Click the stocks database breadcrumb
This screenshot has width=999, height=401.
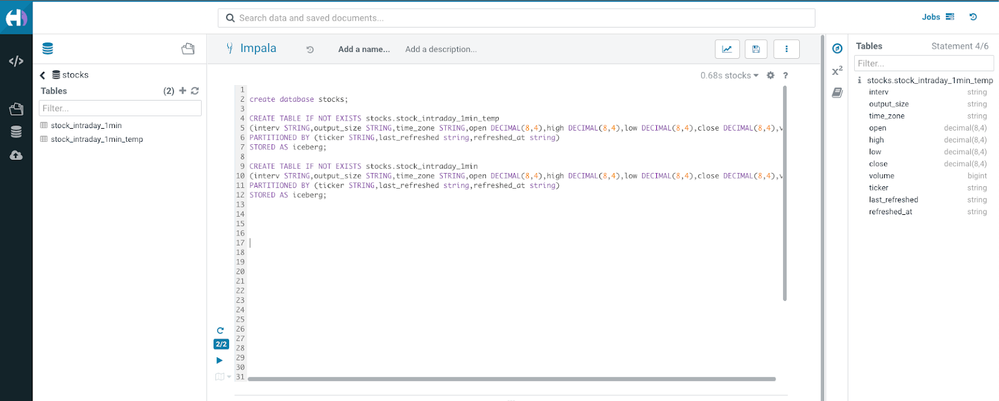[75, 75]
